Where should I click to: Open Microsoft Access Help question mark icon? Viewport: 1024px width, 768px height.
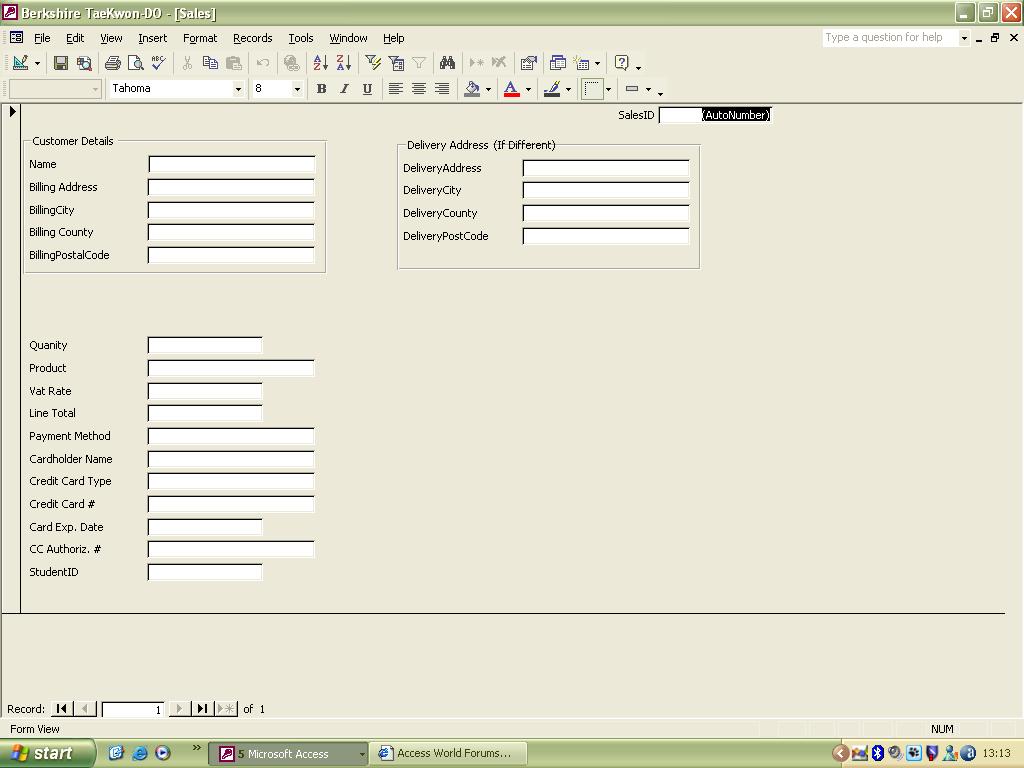point(622,63)
